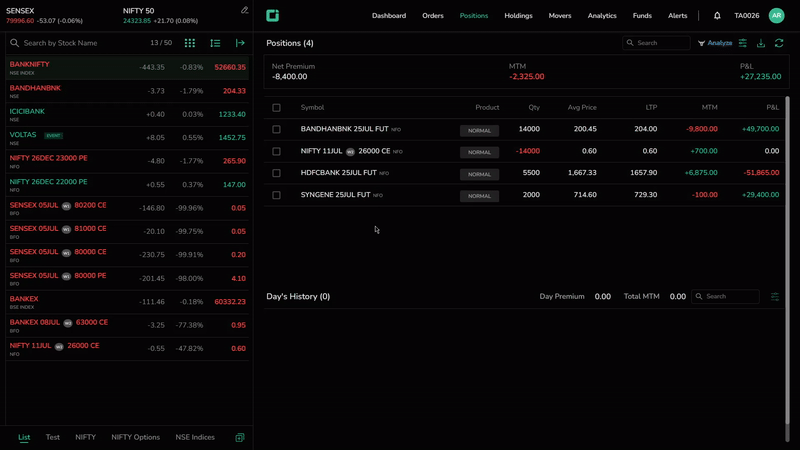
Task: Click the P&L value +27,235.00
Action: pyautogui.click(x=760, y=77)
